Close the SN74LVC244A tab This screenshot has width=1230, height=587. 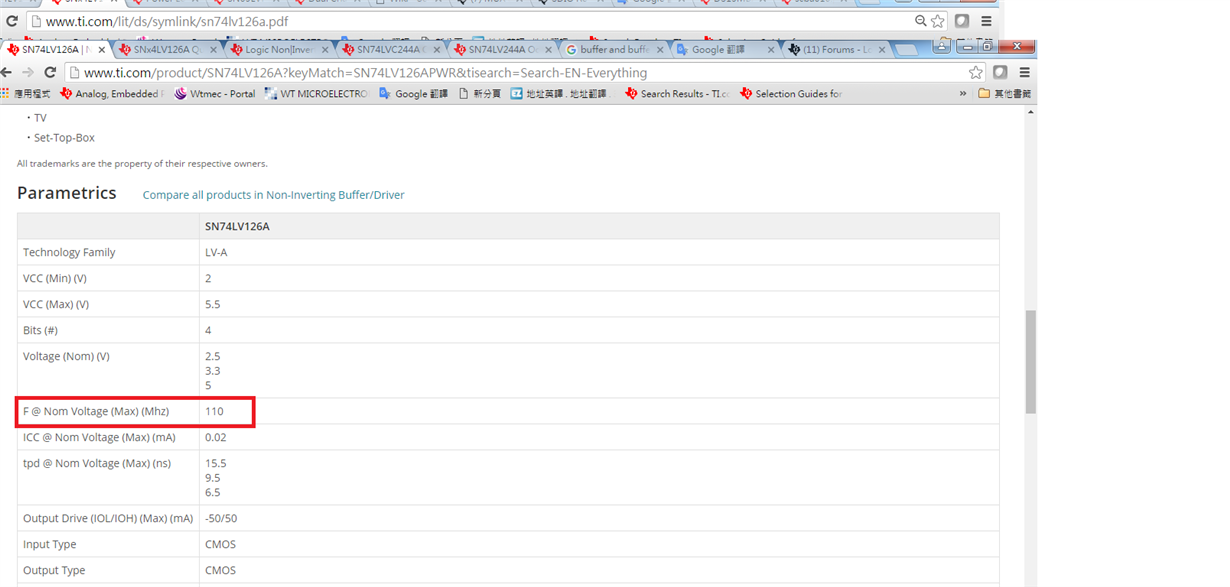(x=436, y=49)
